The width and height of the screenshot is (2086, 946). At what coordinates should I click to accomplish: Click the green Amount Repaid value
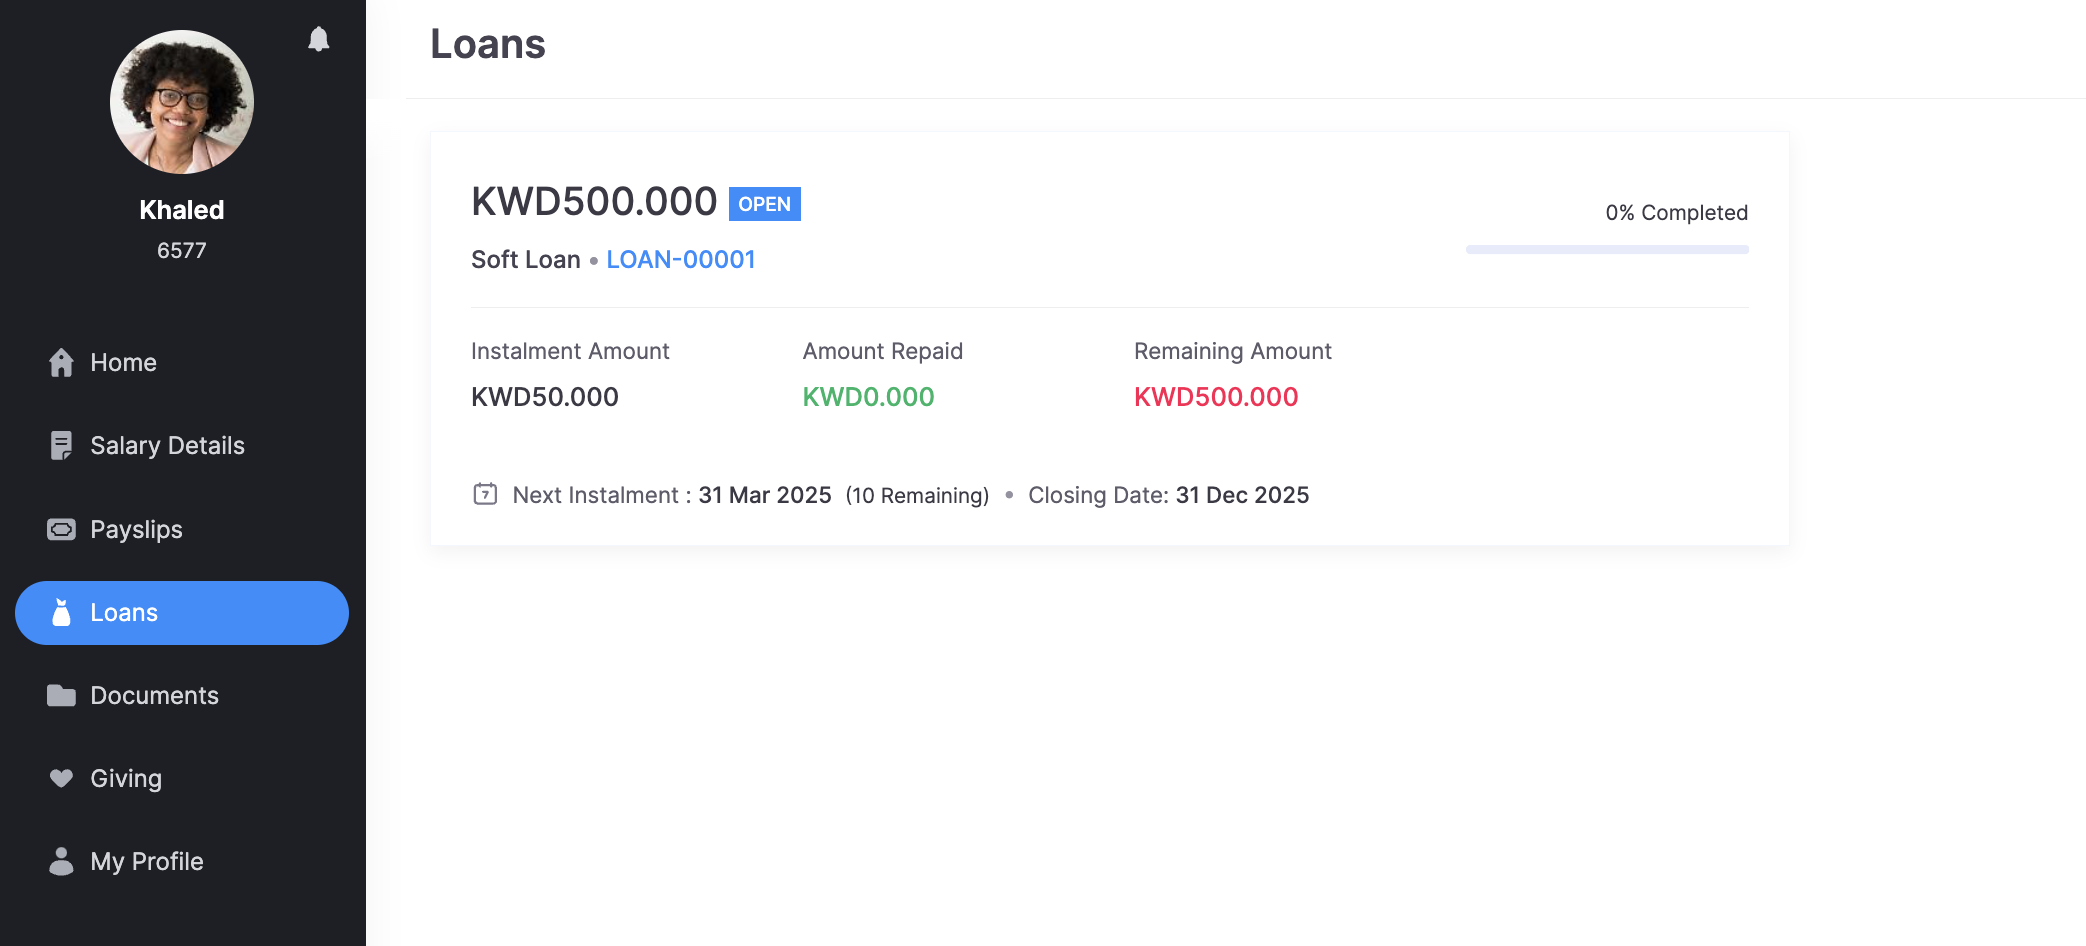(x=868, y=397)
